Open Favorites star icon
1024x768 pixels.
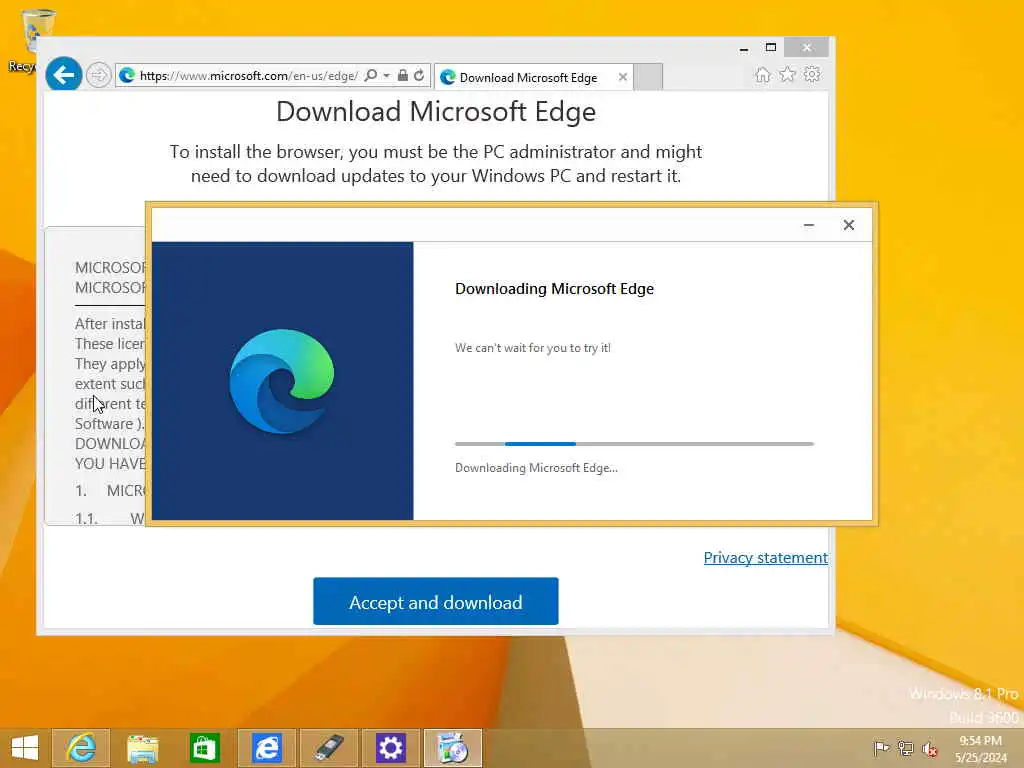click(x=788, y=74)
